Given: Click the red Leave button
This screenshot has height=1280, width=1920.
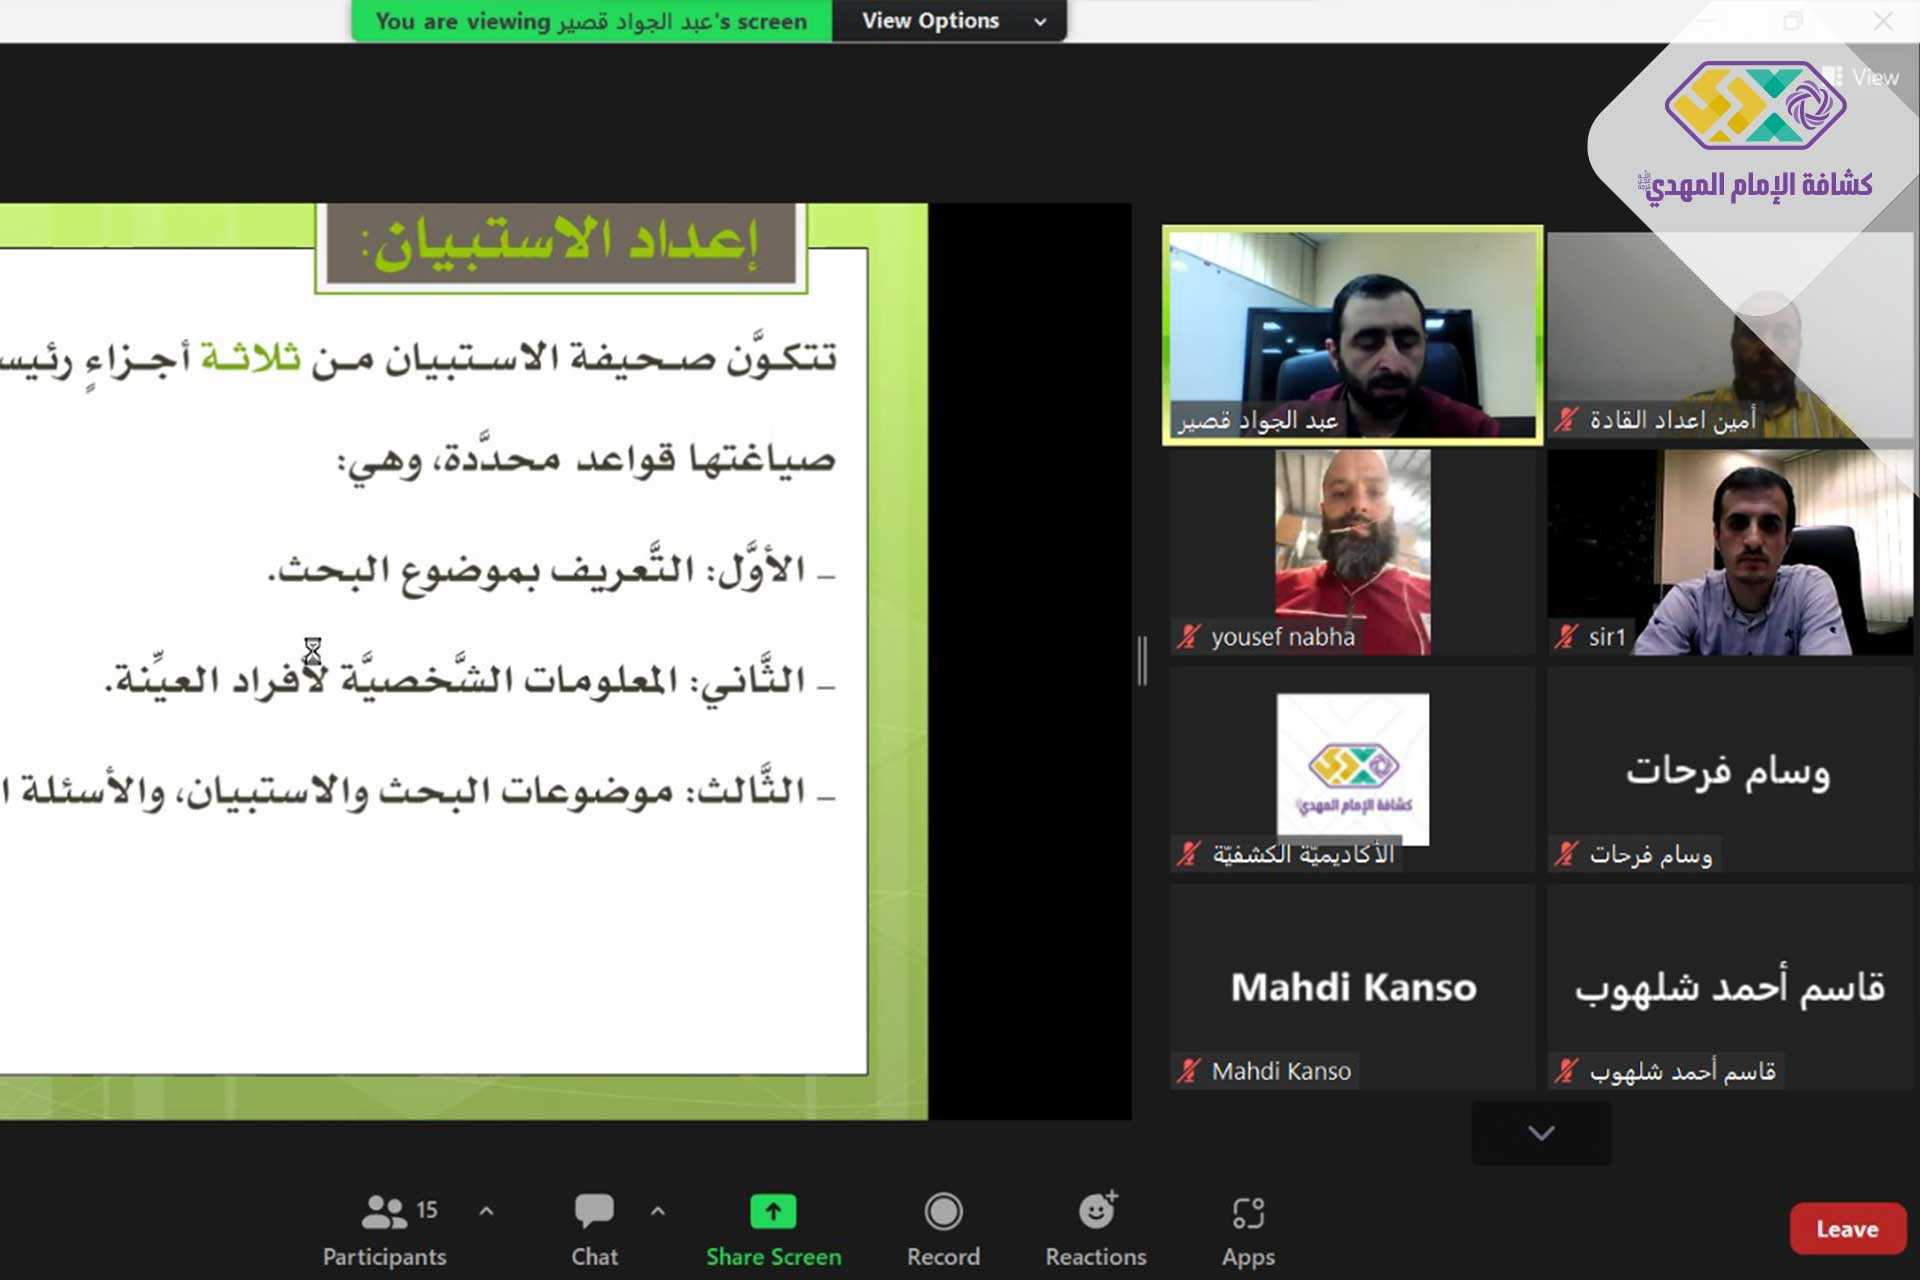Looking at the screenshot, I should [1846, 1229].
